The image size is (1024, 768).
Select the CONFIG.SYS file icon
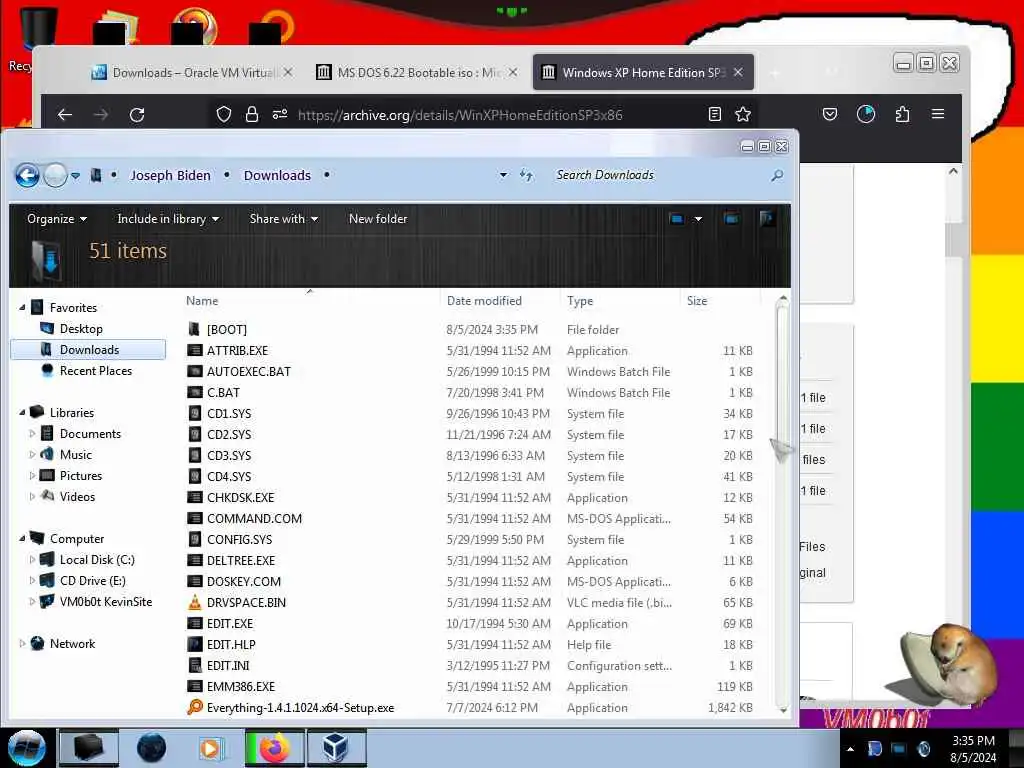point(194,539)
